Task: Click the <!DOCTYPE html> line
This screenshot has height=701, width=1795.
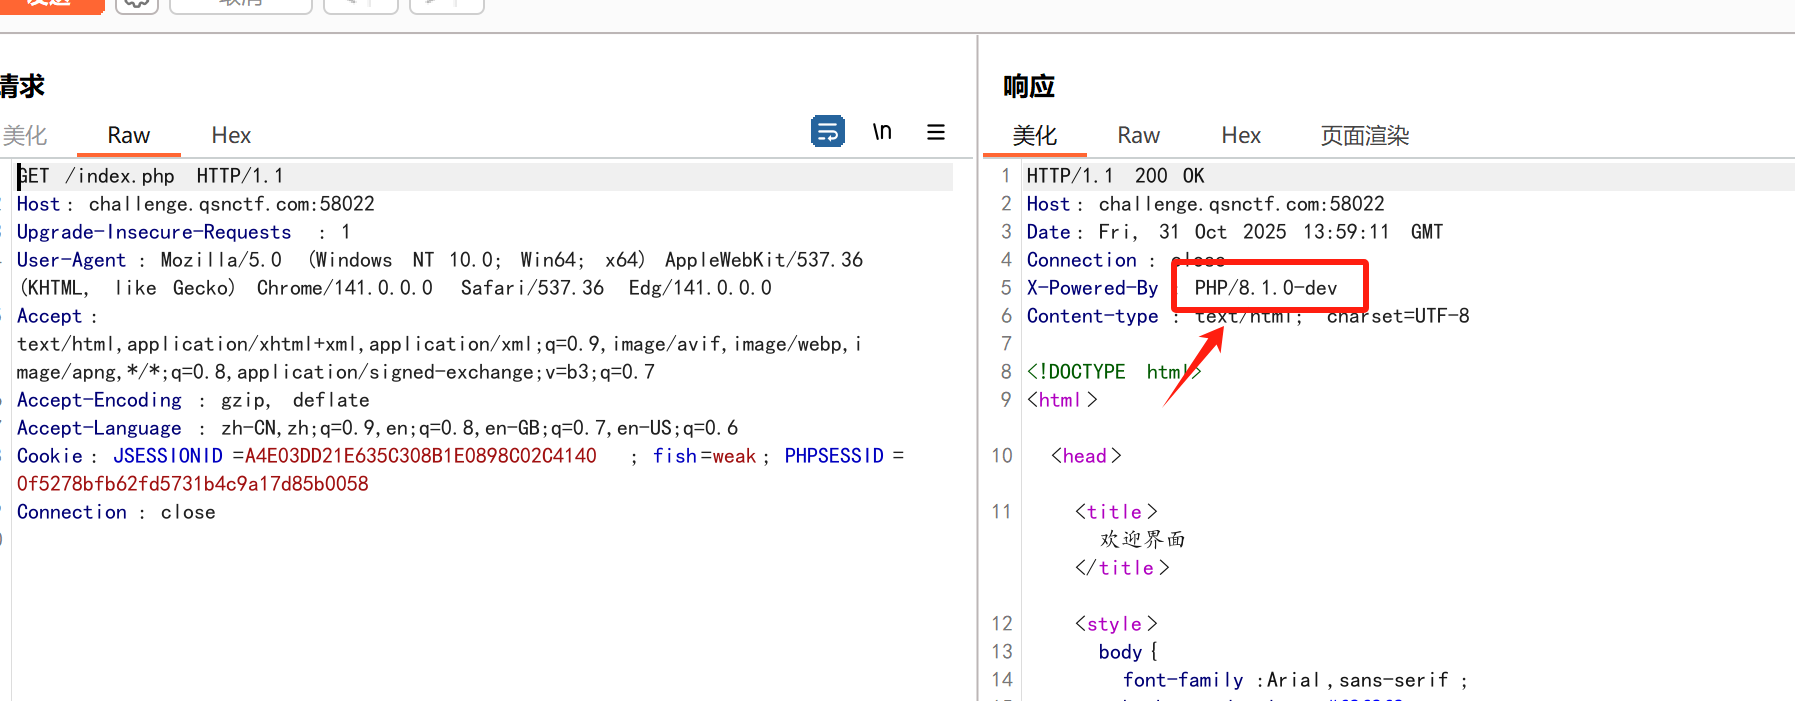Action: [1114, 372]
